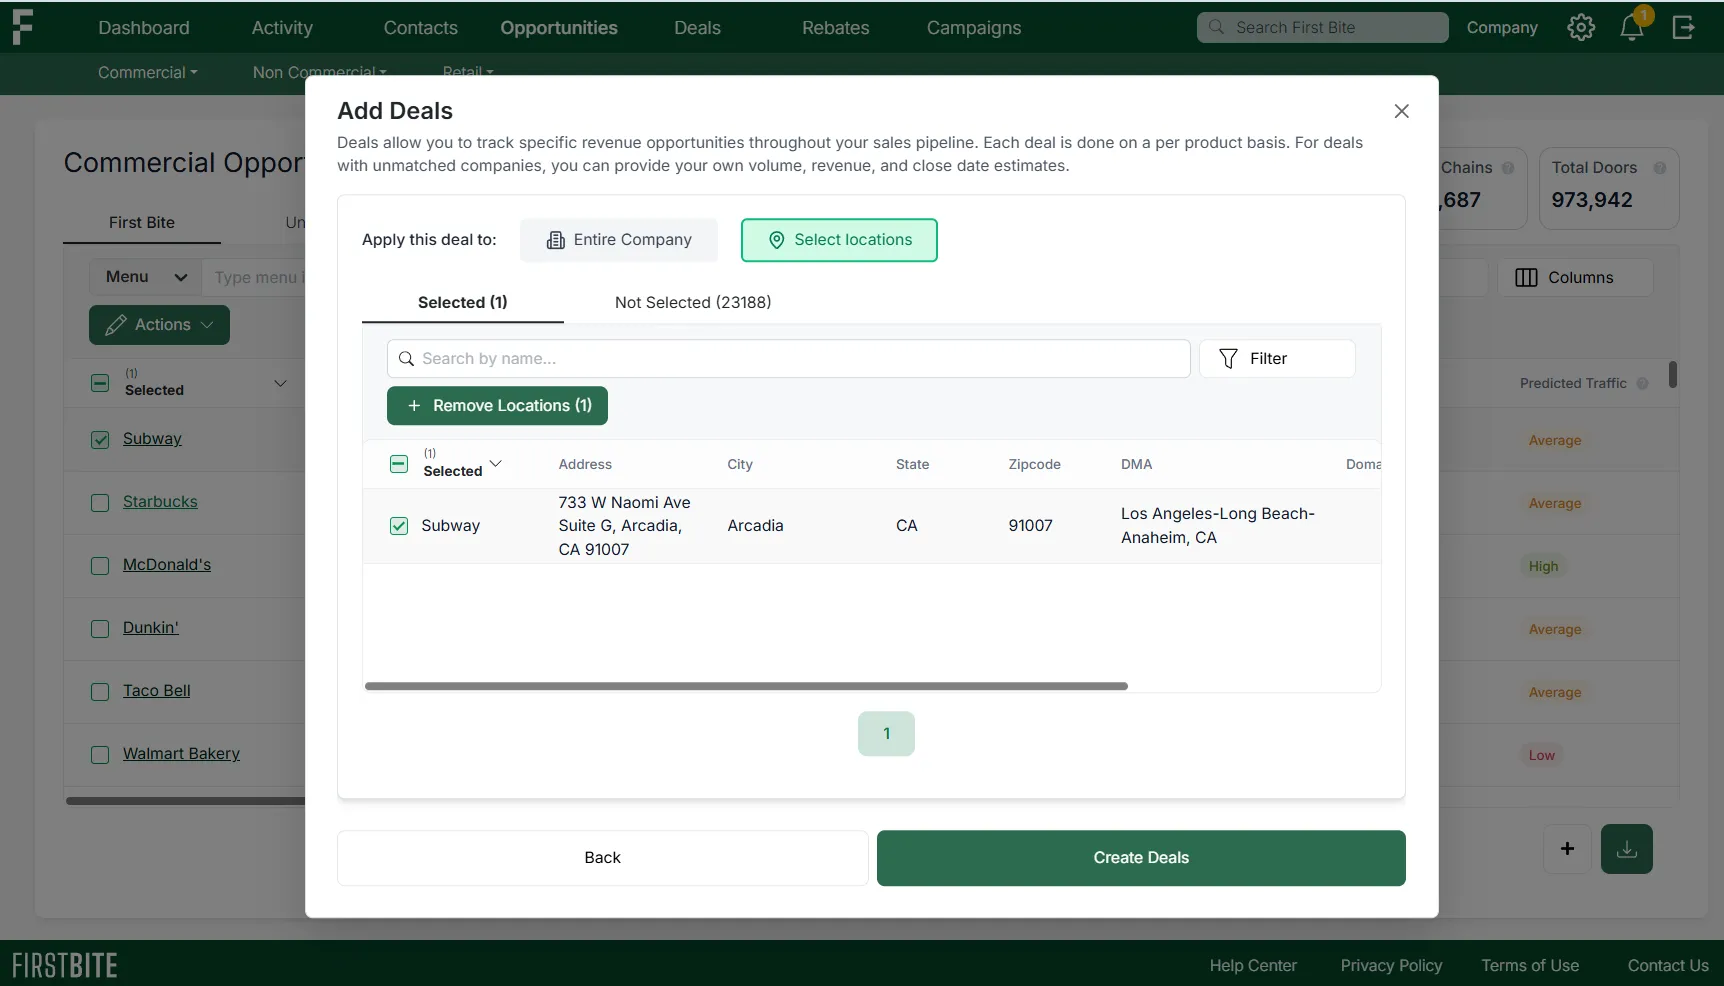The height and width of the screenshot is (986, 1724).
Task: Click the plus add button near download
Action: pos(1567,849)
